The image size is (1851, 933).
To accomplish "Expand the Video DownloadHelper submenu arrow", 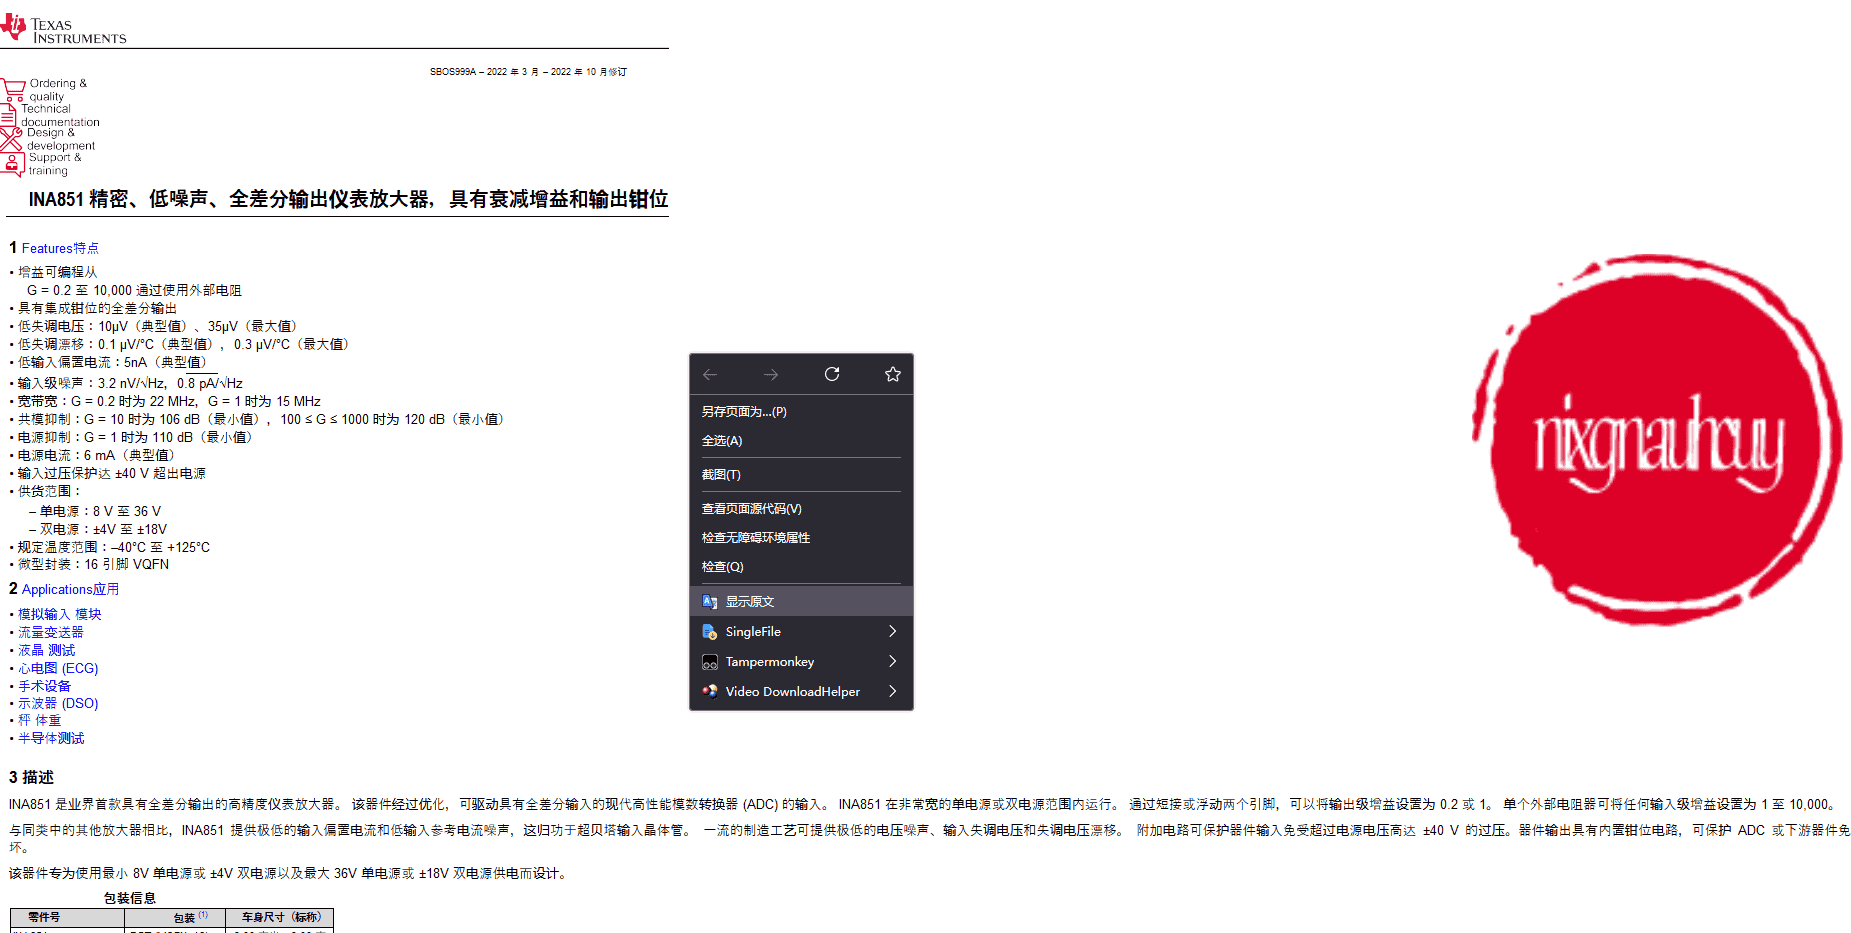I will (x=892, y=692).
